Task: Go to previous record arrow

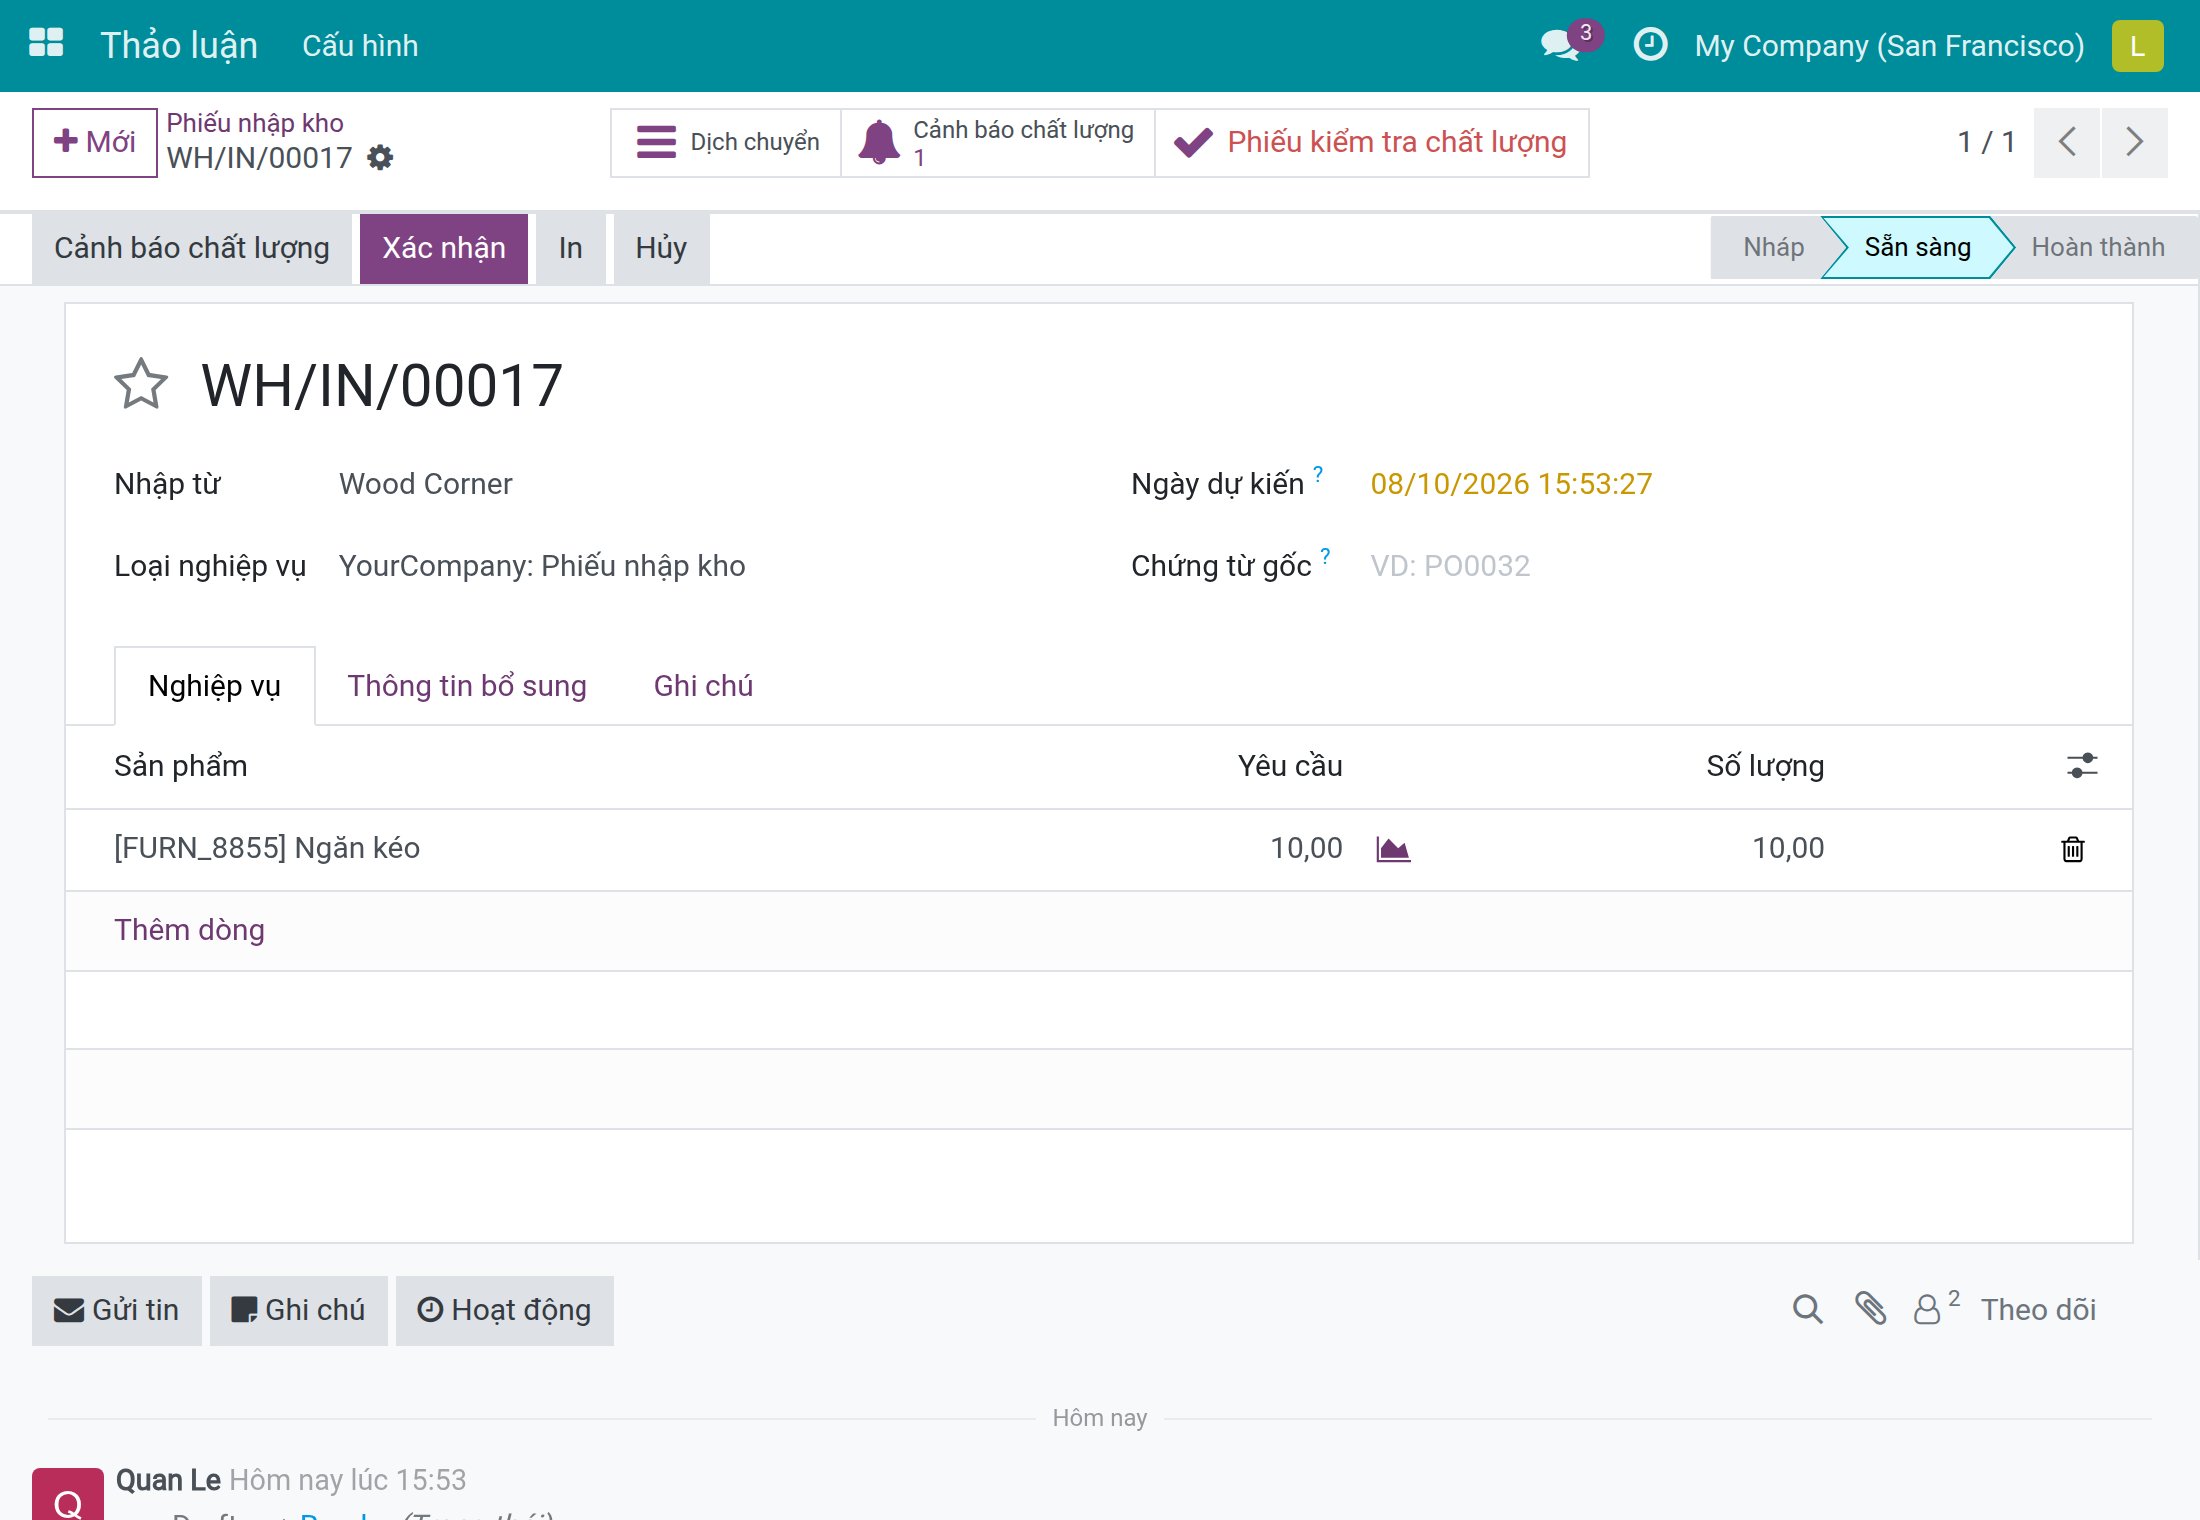Action: point(2067,142)
